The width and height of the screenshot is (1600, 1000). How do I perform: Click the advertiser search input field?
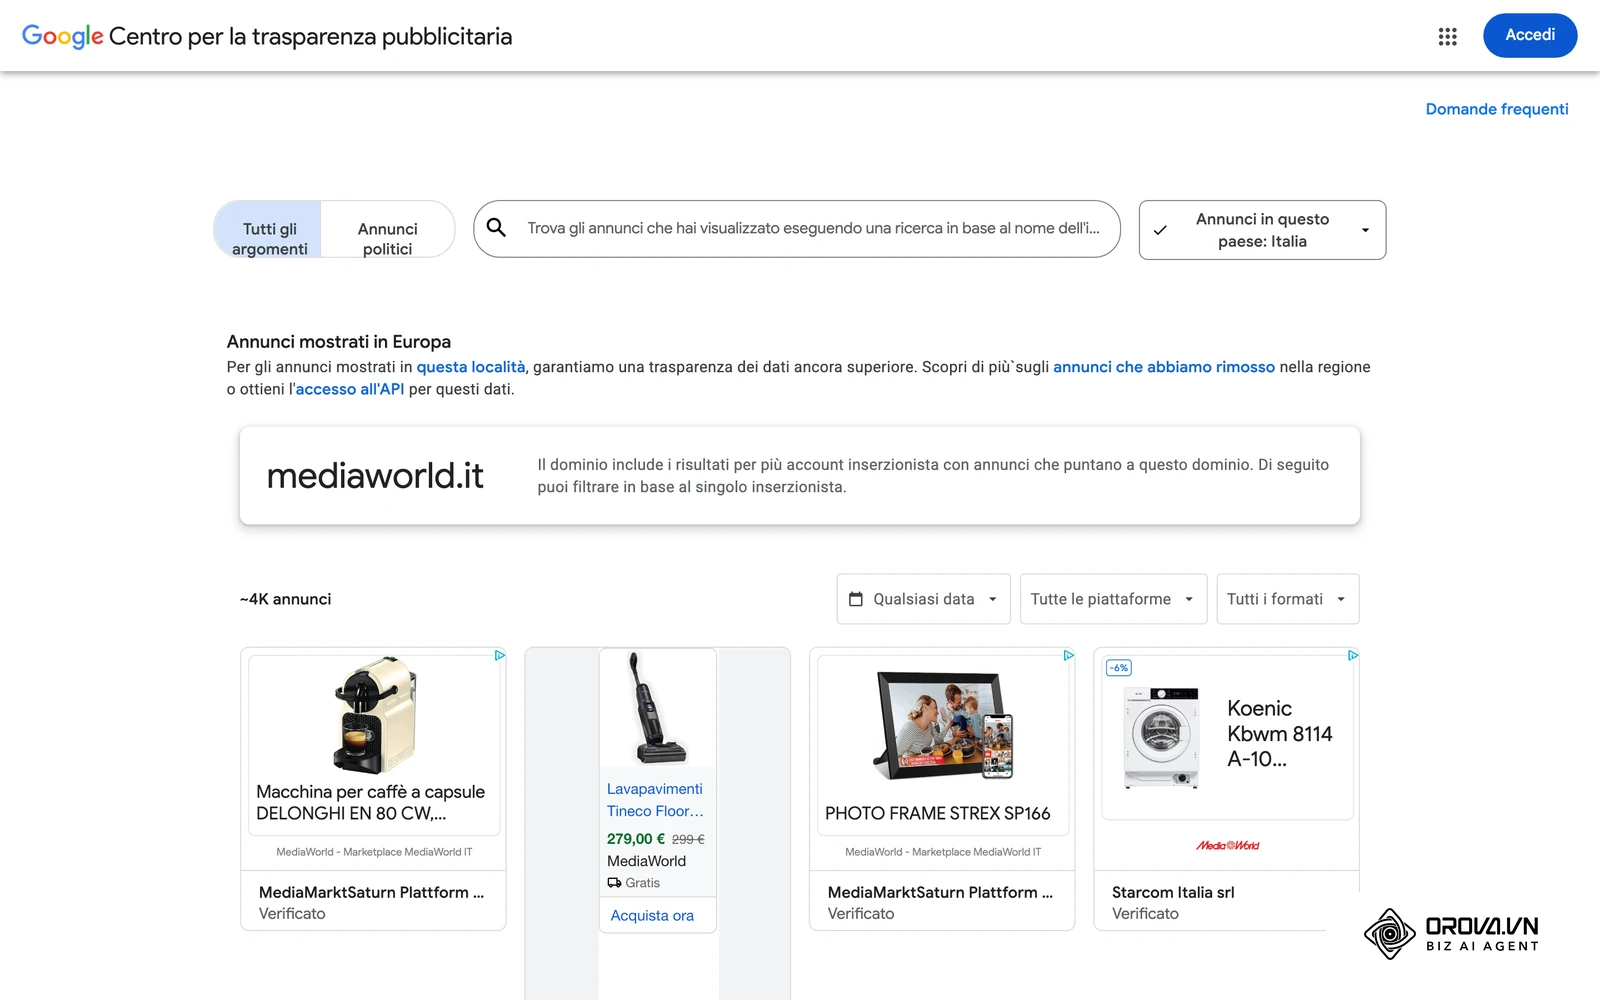tap(797, 229)
